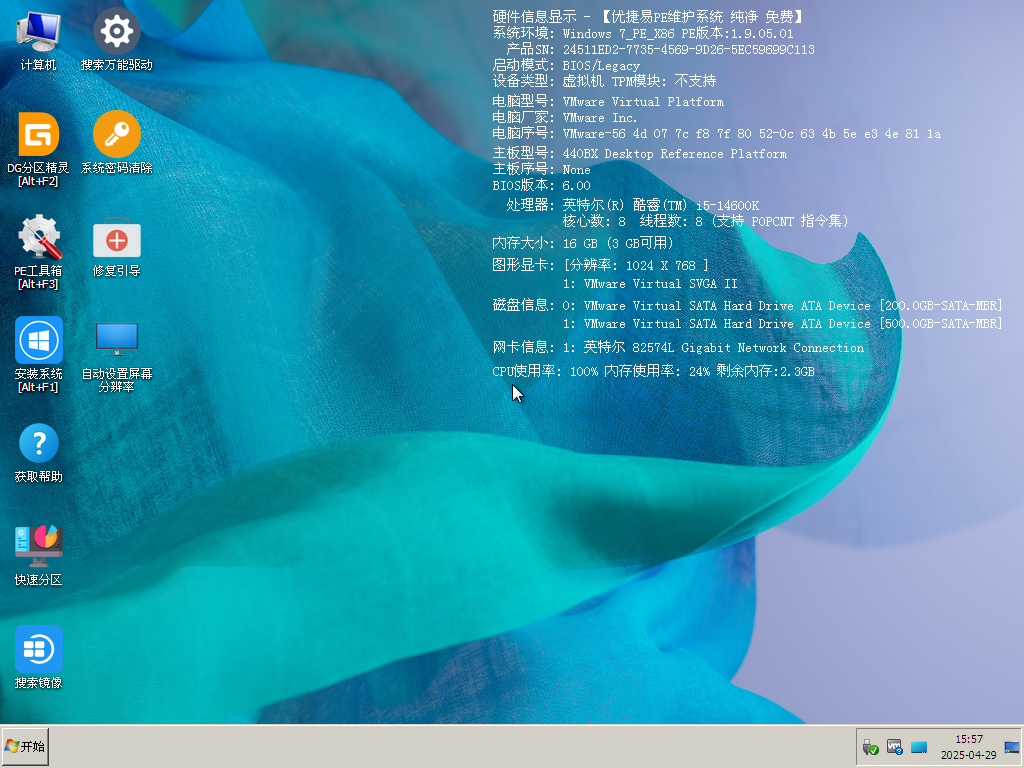Click the USB safely-remove tray icon

point(870,747)
